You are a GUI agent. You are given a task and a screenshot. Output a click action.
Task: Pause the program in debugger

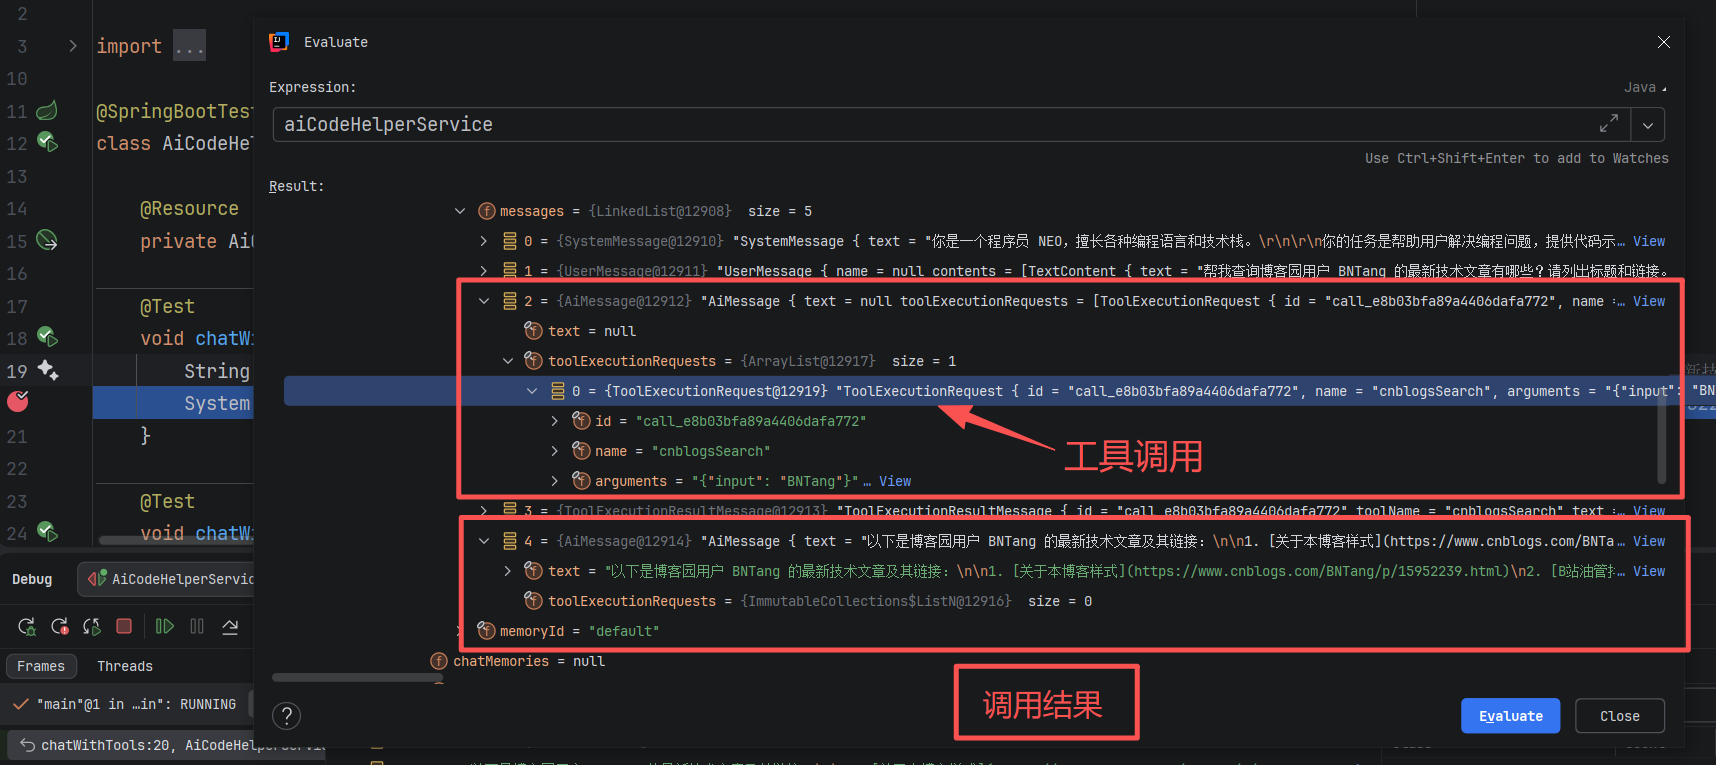click(x=197, y=626)
